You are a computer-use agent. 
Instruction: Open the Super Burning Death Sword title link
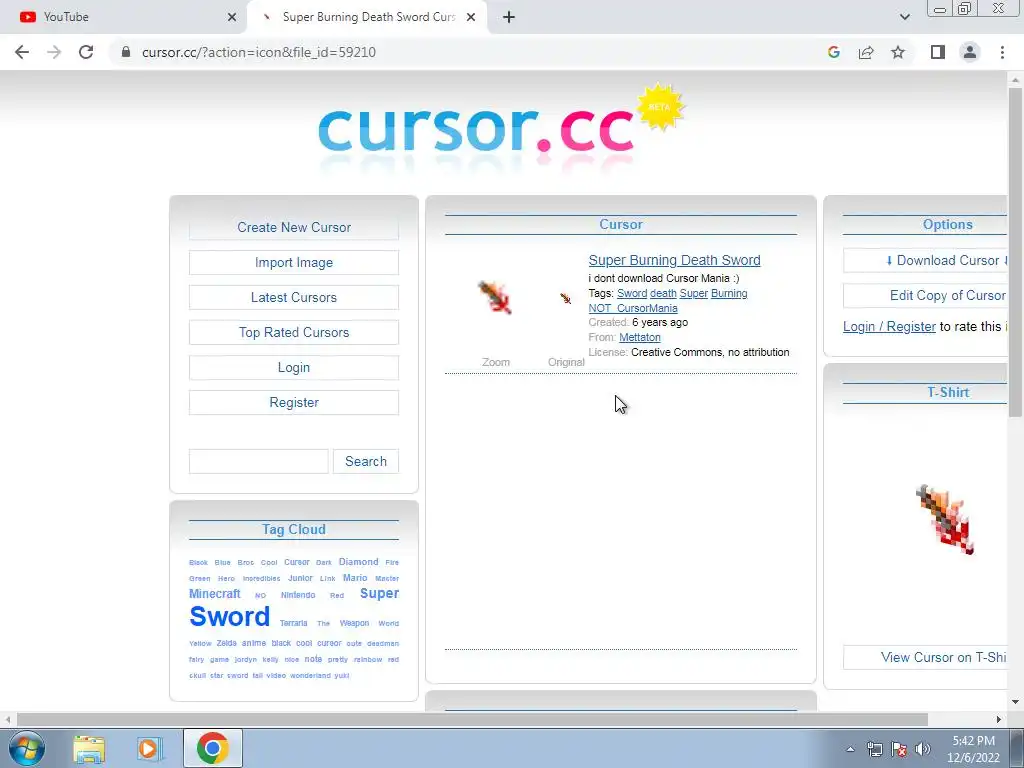(x=674, y=260)
